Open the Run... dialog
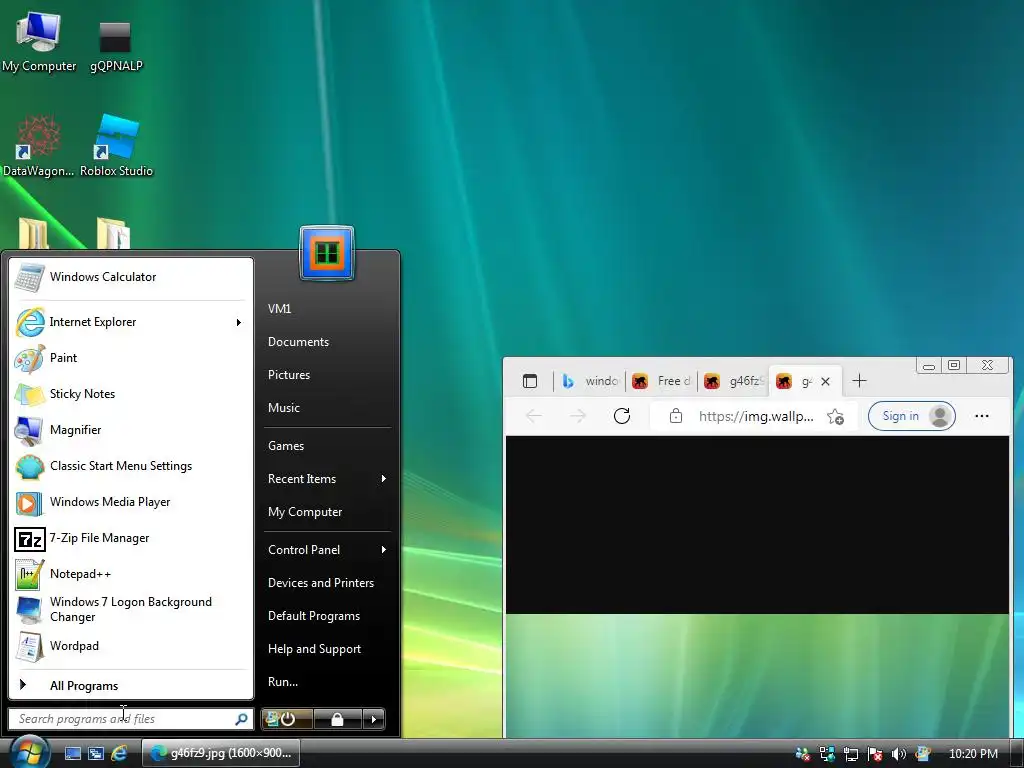The height and width of the screenshot is (768, 1024). [327, 682]
